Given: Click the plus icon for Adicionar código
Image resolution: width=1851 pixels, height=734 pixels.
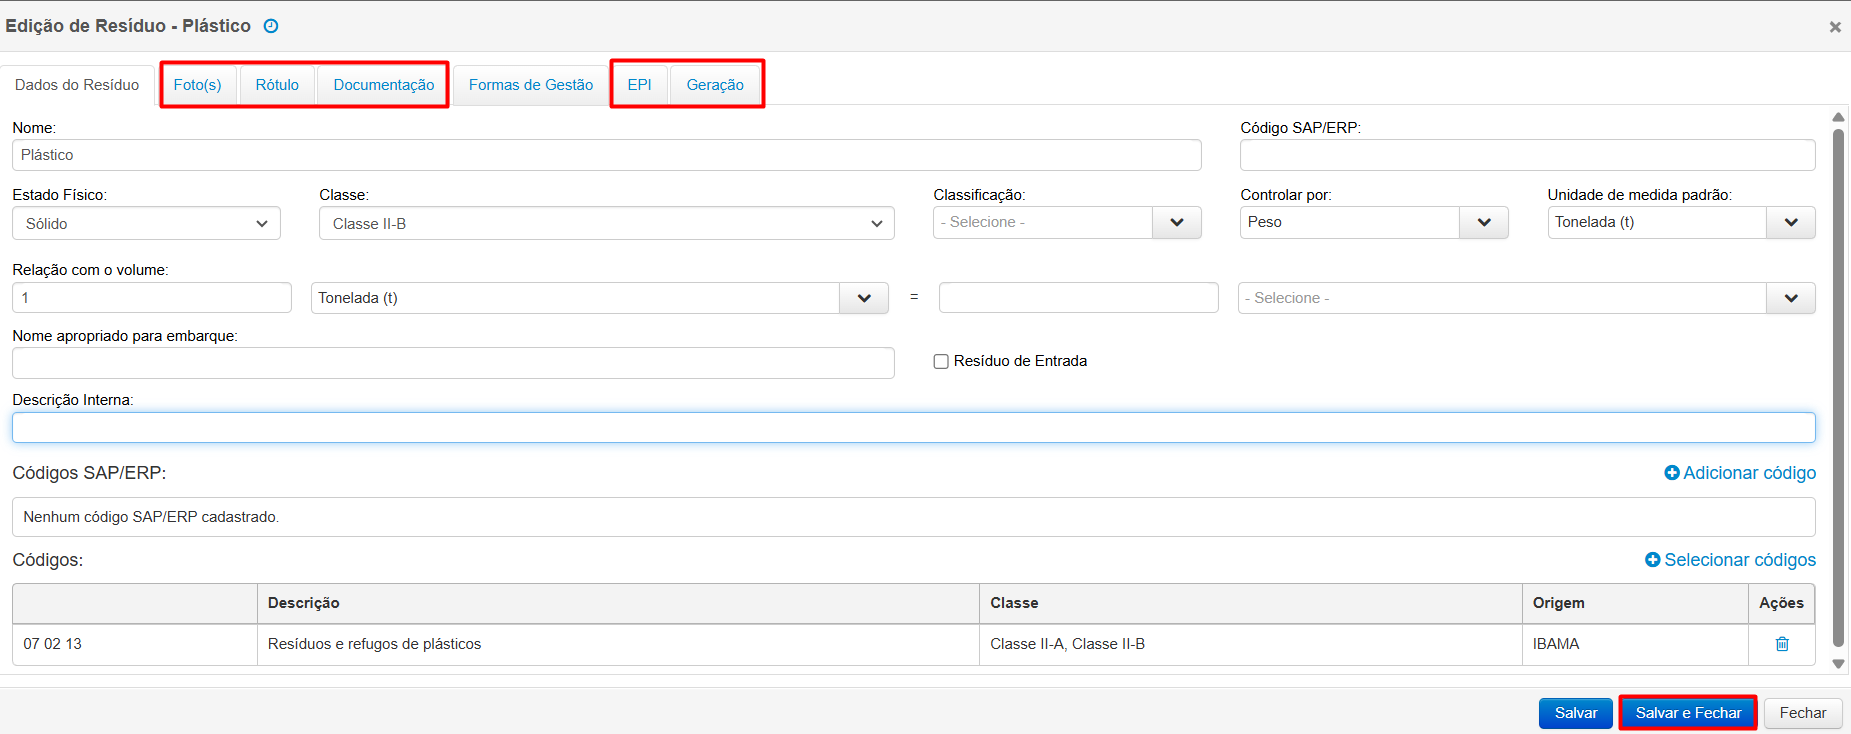Looking at the screenshot, I should [x=1671, y=473].
